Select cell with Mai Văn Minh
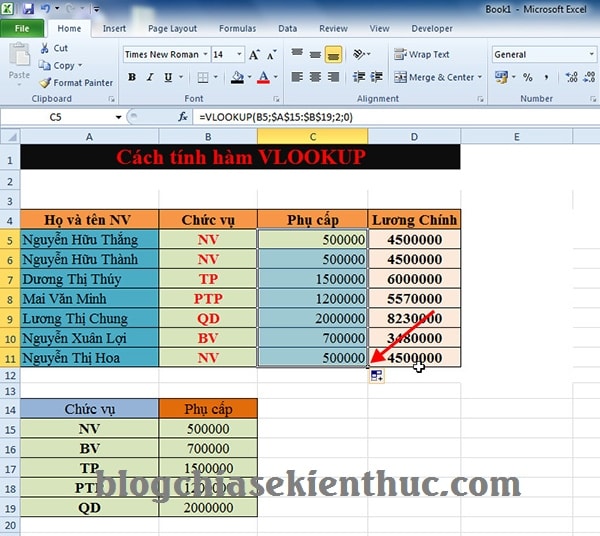Image resolution: width=600 pixels, height=536 pixels. click(90, 299)
